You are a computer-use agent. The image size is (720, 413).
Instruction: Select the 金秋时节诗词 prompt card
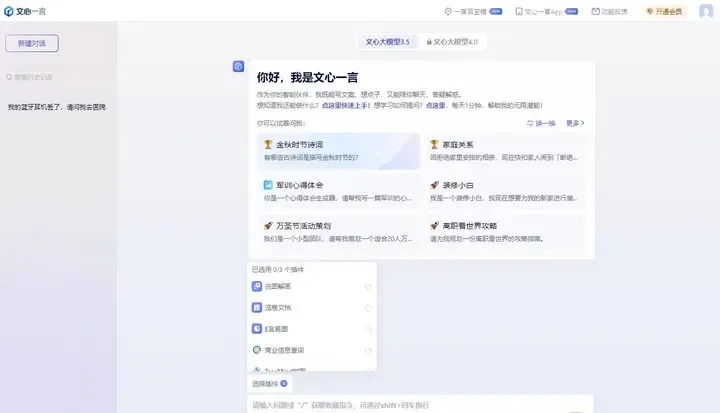339,151
